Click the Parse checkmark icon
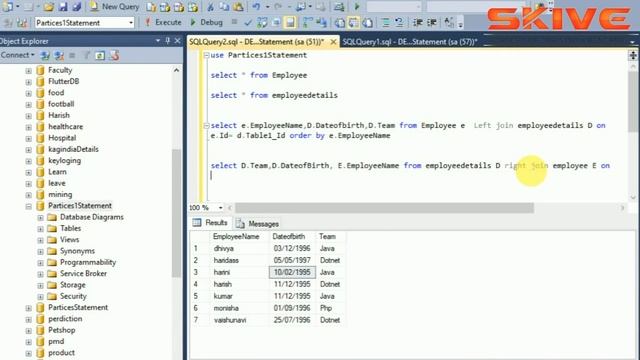The width and height of the screenshot is (640, 360). point(248,23)
